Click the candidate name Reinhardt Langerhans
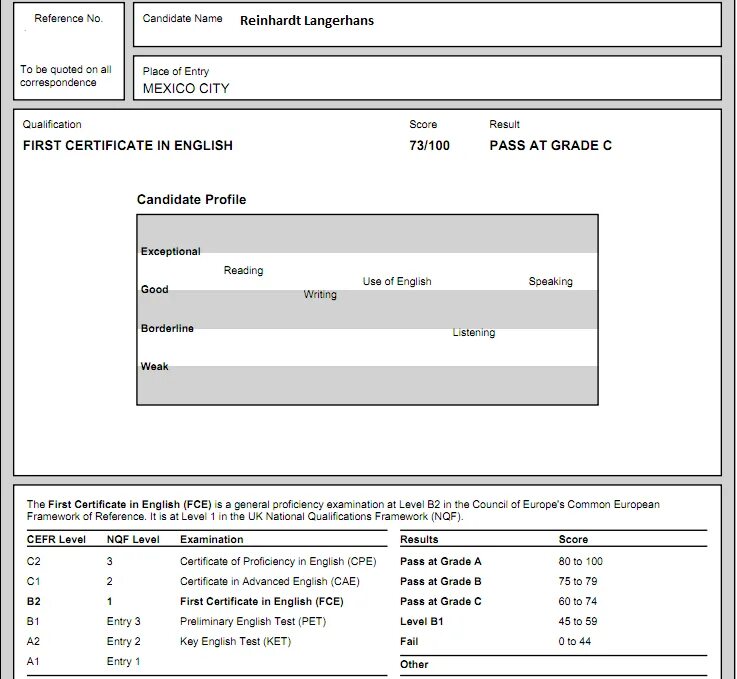The height and width of the screenshot is (679, 737). pyautogui.click(x=307, y=21)
